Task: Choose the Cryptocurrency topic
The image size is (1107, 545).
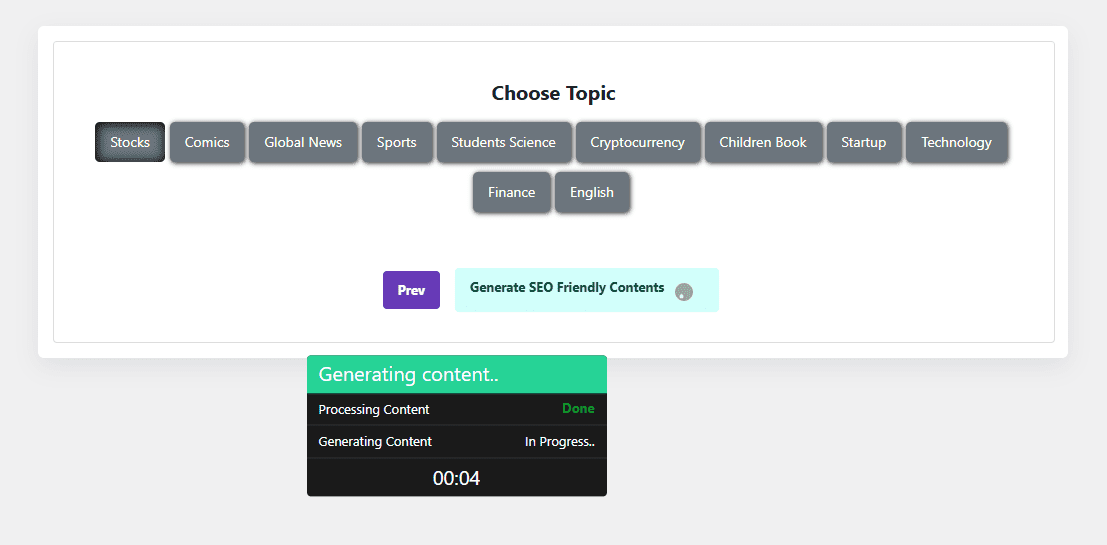Action: tap(638, 142)
